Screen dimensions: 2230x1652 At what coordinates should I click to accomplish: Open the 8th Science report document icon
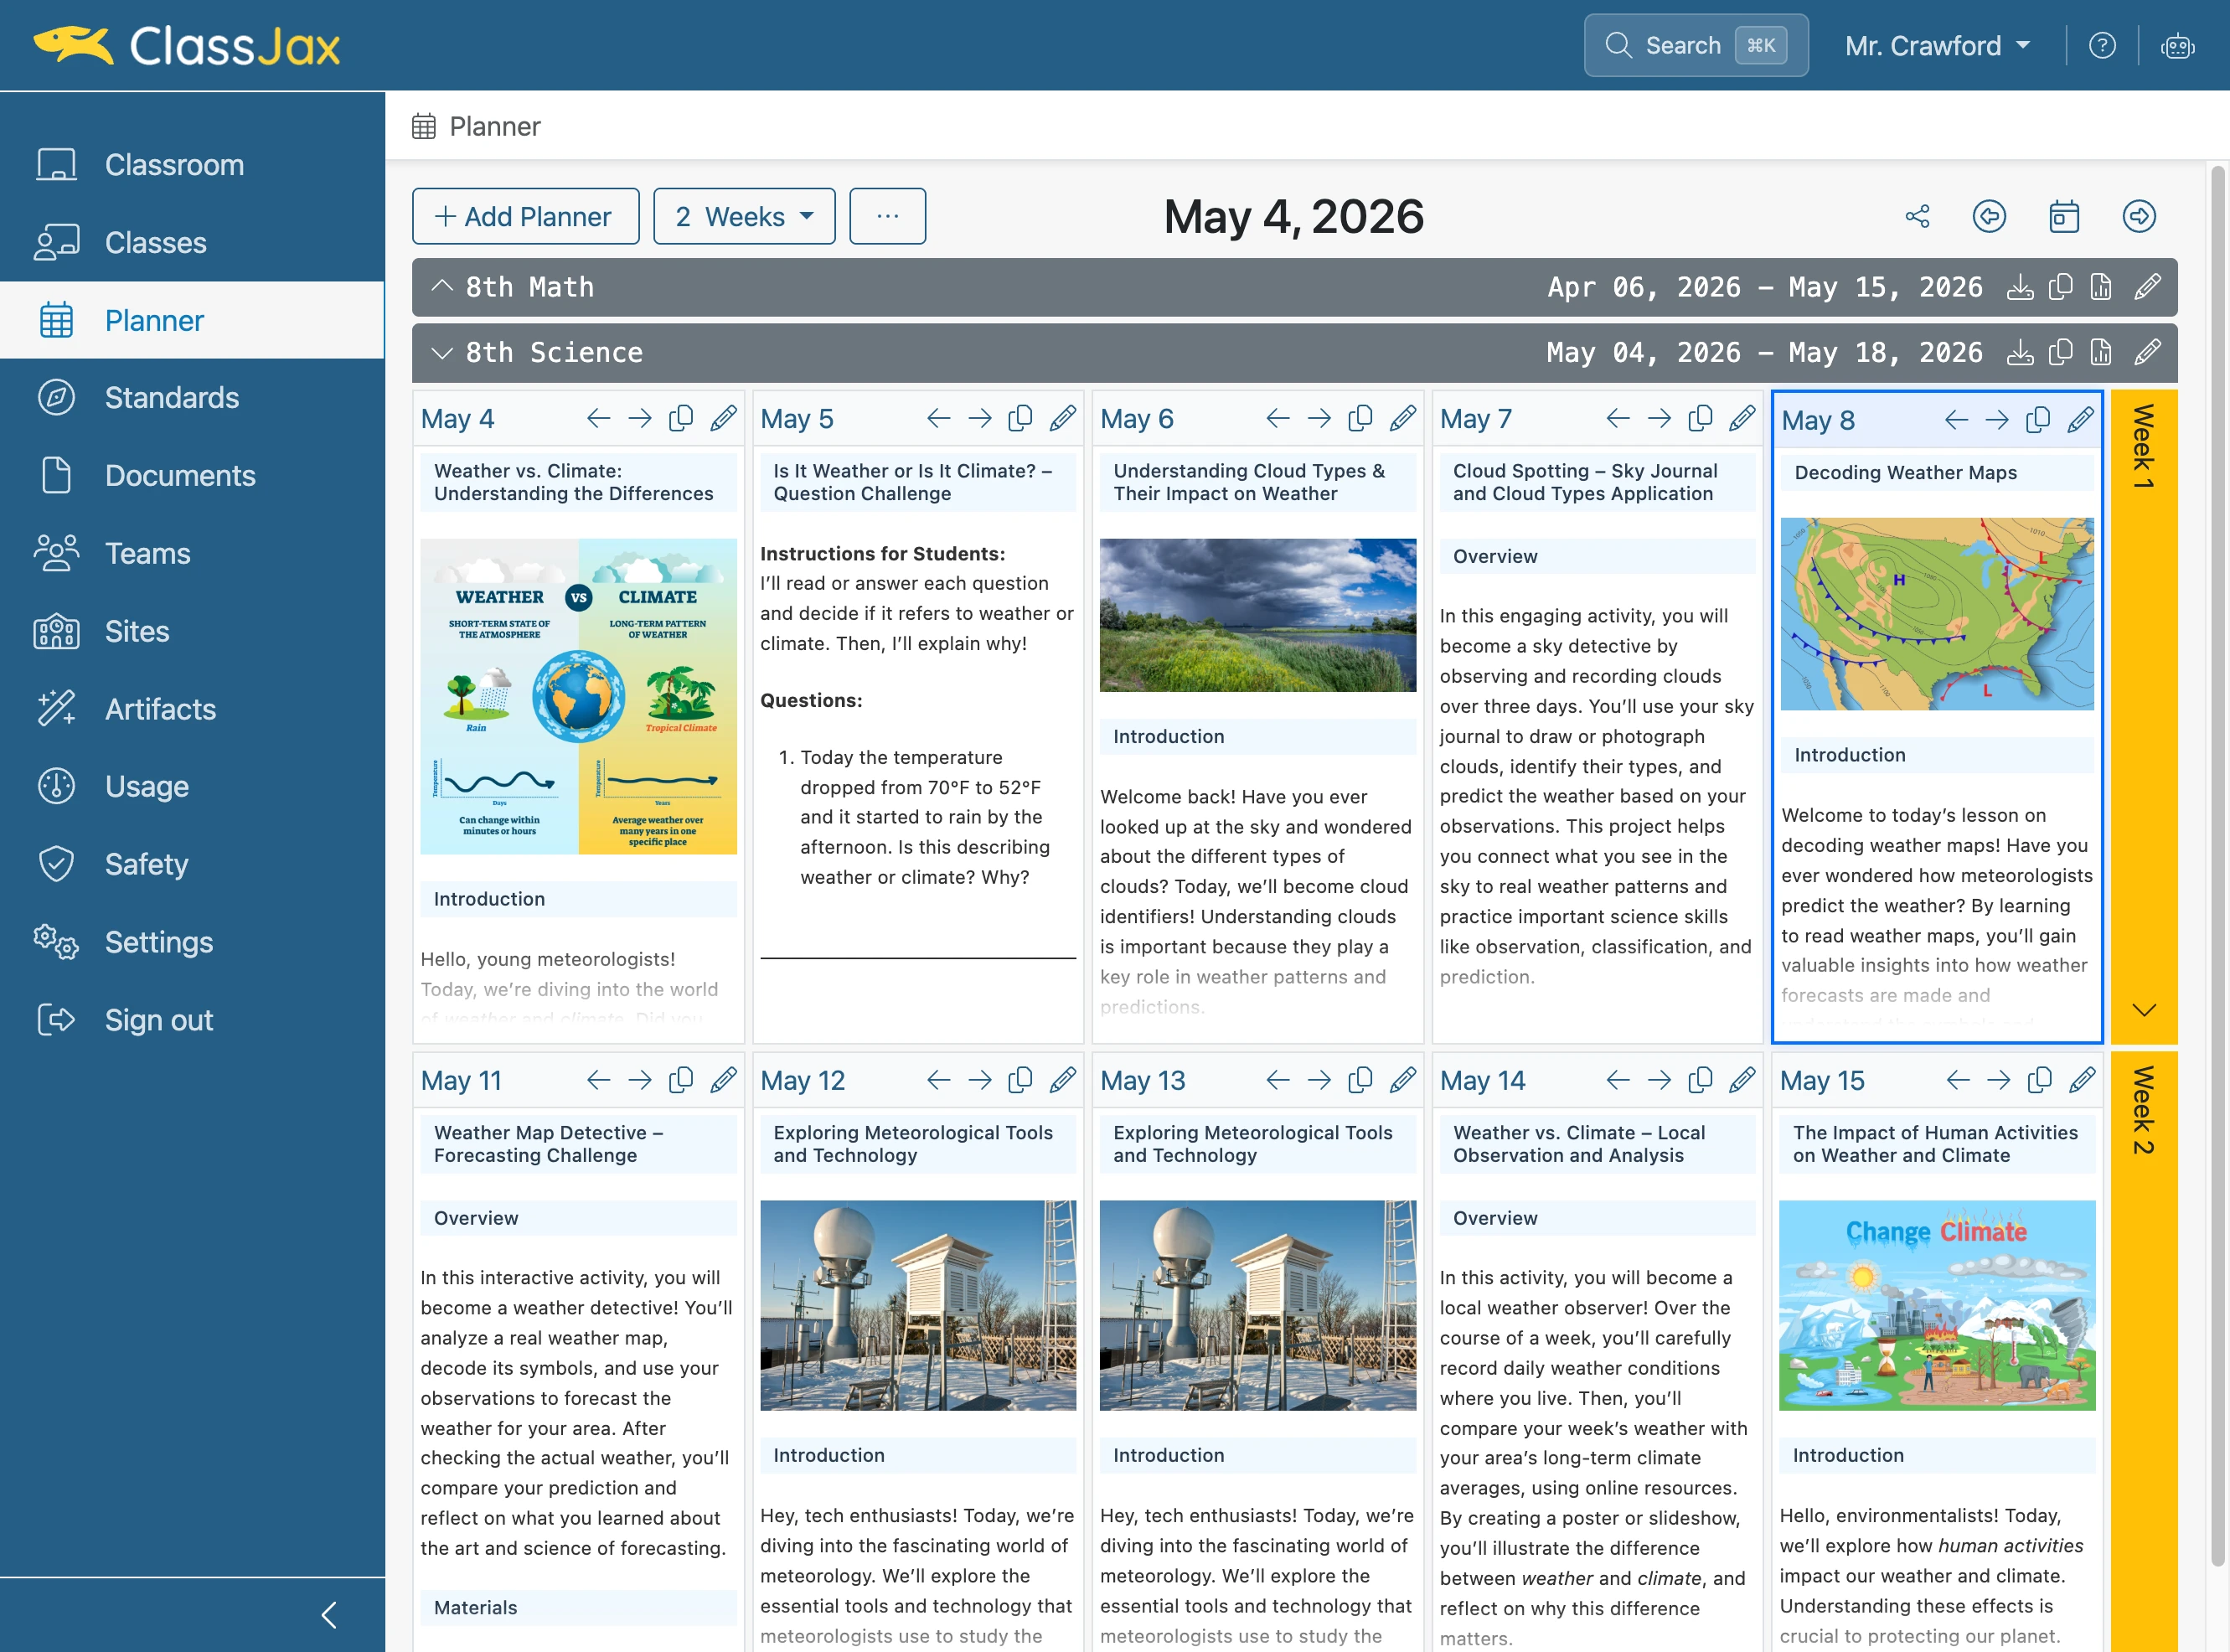pos(2101,353)
